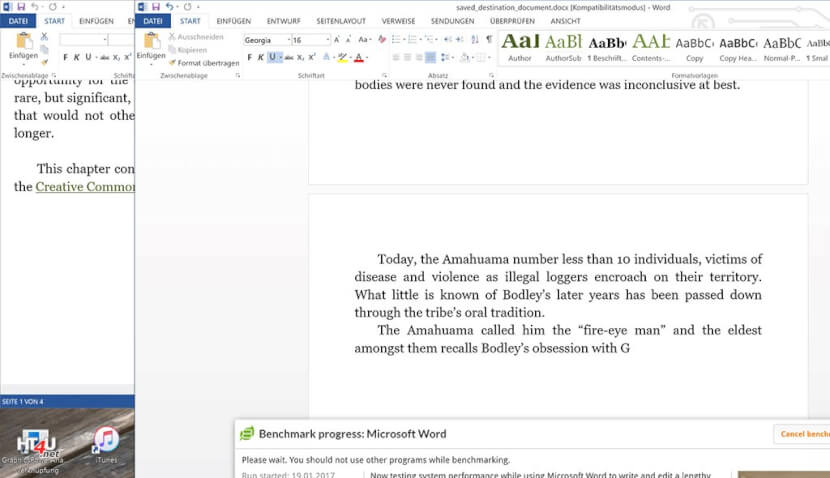Toggle italic (K) in the back Word window
Image resolution: width=830 pixels, height=478 pixels.
click(x=76, y=57)
